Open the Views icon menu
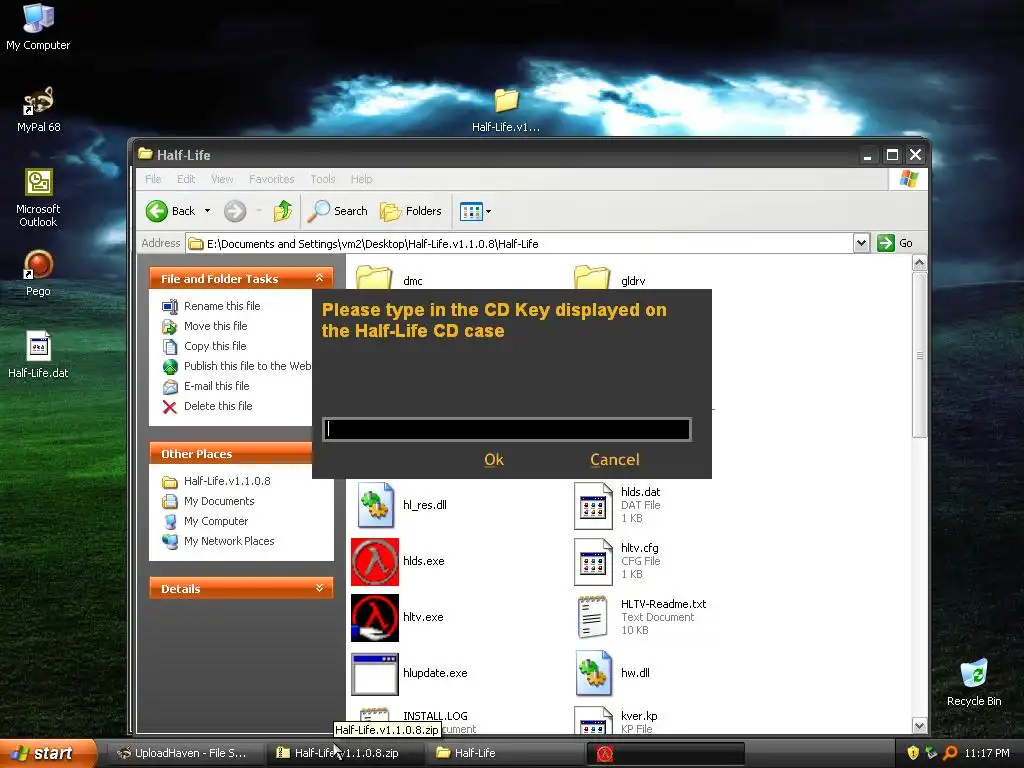Screen dimensions: 1024x768 [475, 211]
